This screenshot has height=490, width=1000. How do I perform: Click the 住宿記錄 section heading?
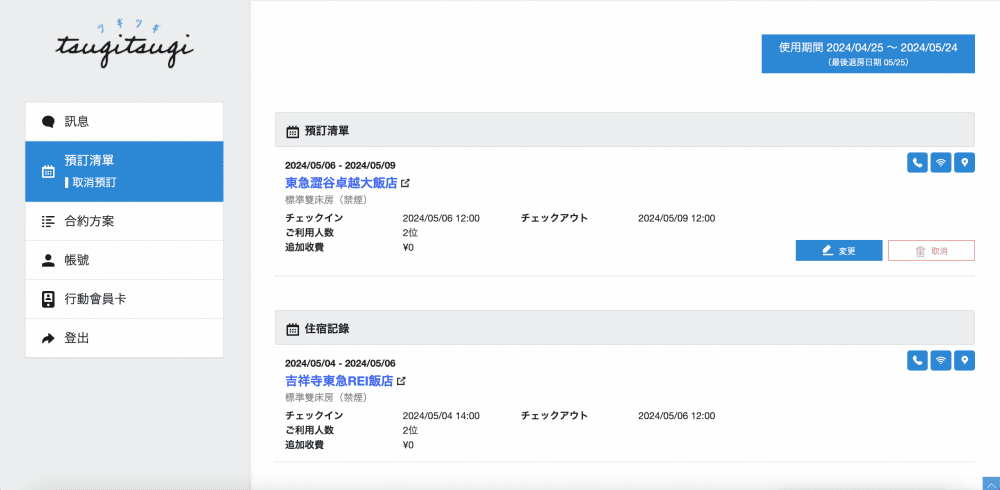(327, 329)
